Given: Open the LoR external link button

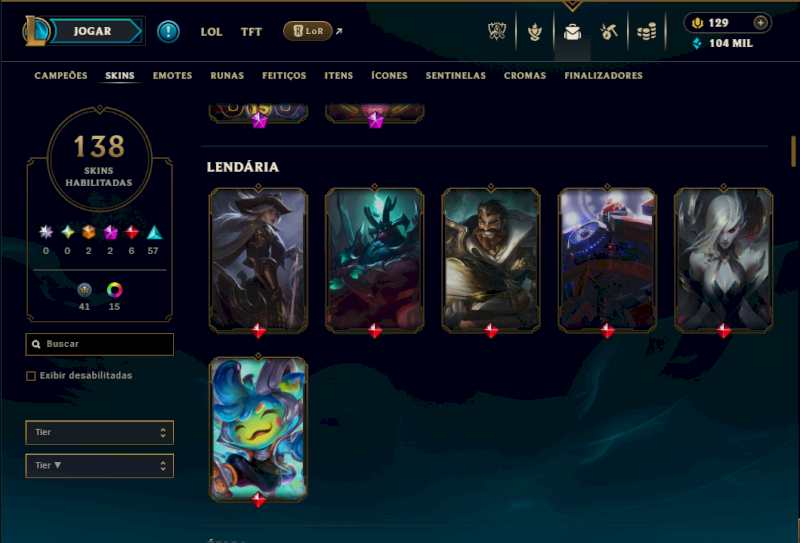Looking at the screenshot, I should click(x=312, y=31).
